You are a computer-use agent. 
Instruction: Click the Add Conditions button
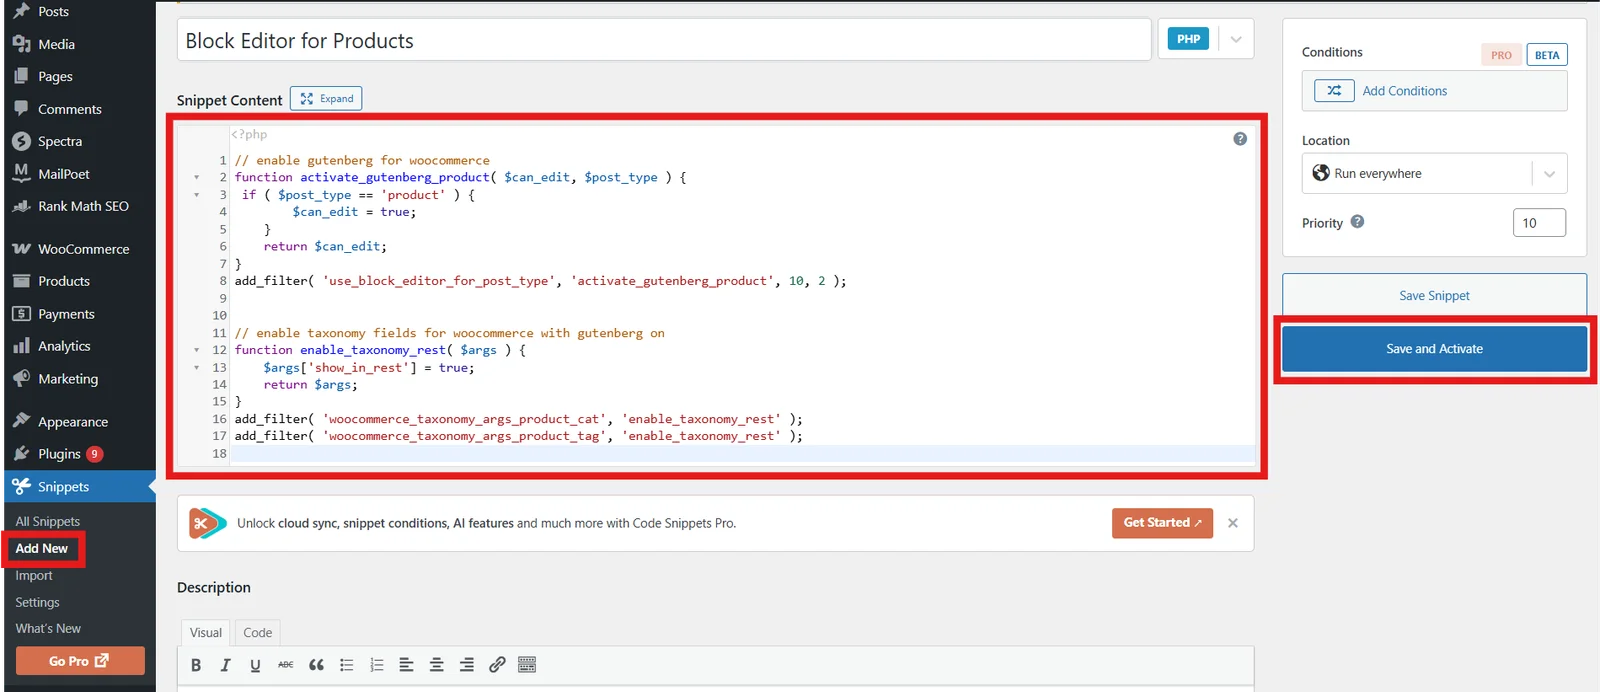[1434, 91]
